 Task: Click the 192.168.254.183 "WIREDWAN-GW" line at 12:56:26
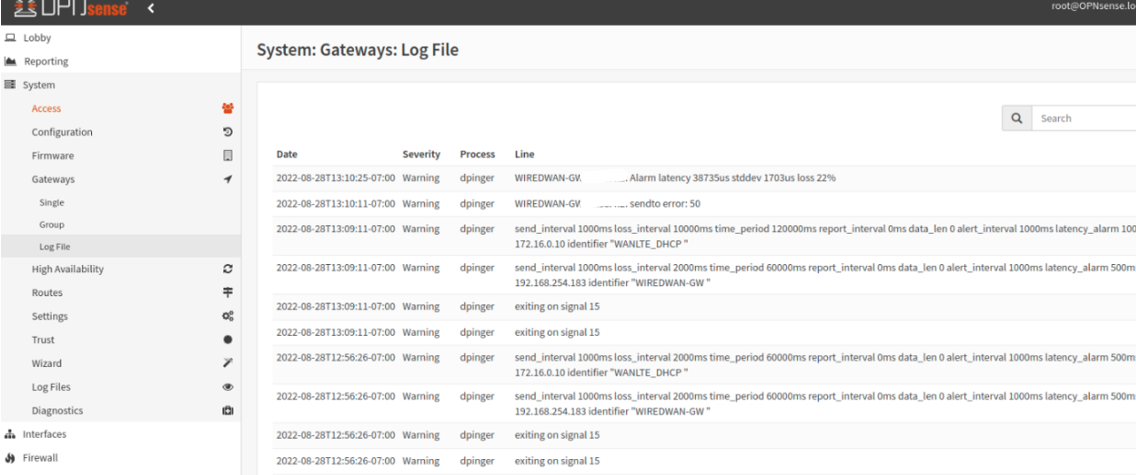coord(612,411)
